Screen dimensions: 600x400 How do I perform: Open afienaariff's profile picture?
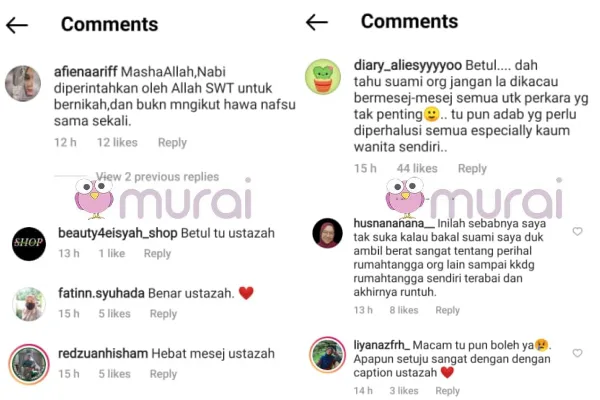pos(23,83)
